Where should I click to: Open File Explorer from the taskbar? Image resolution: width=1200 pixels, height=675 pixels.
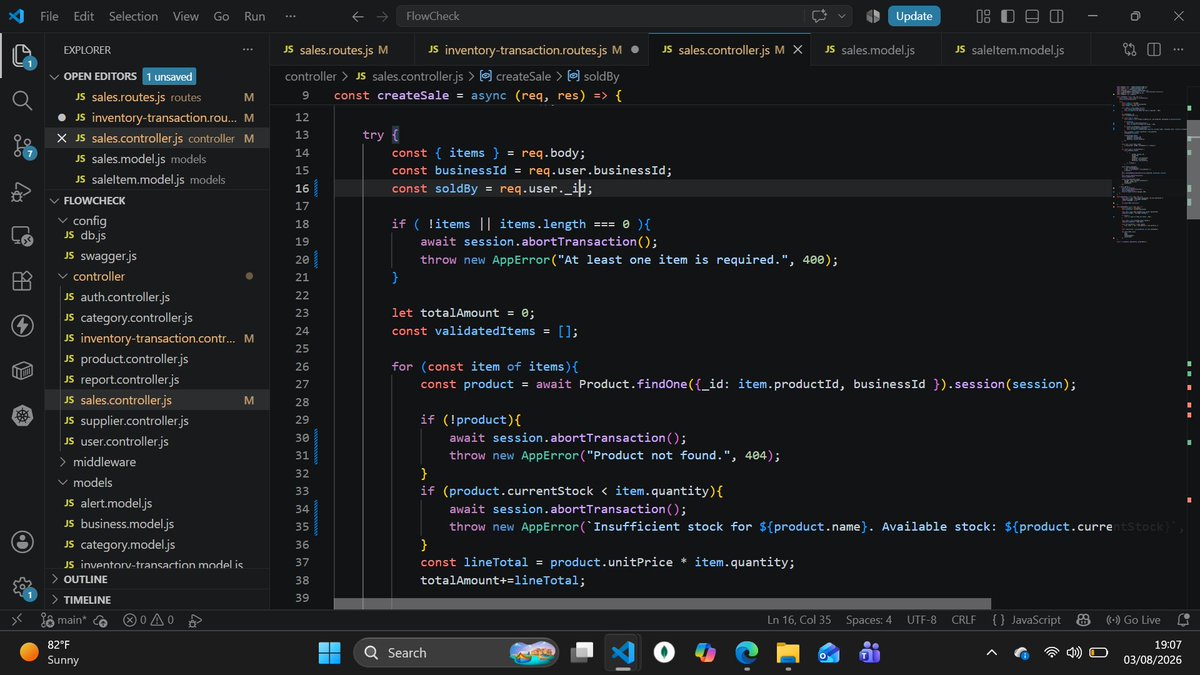(788, 652)
